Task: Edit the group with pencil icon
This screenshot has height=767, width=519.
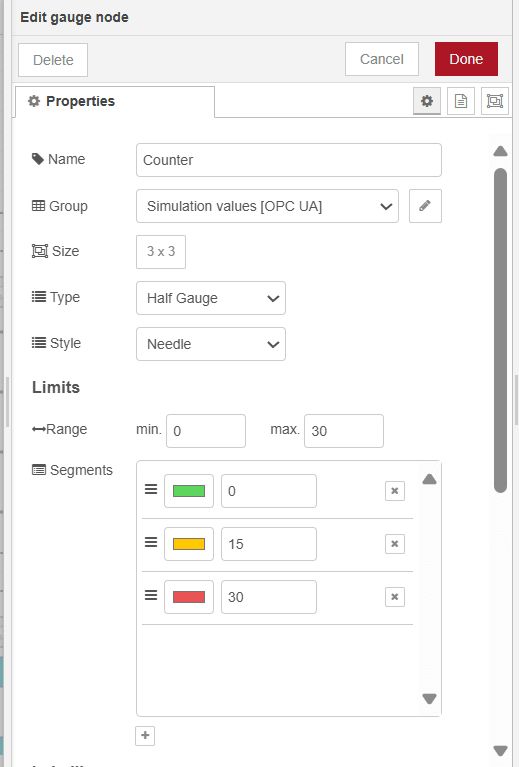Action: (425, 206)
